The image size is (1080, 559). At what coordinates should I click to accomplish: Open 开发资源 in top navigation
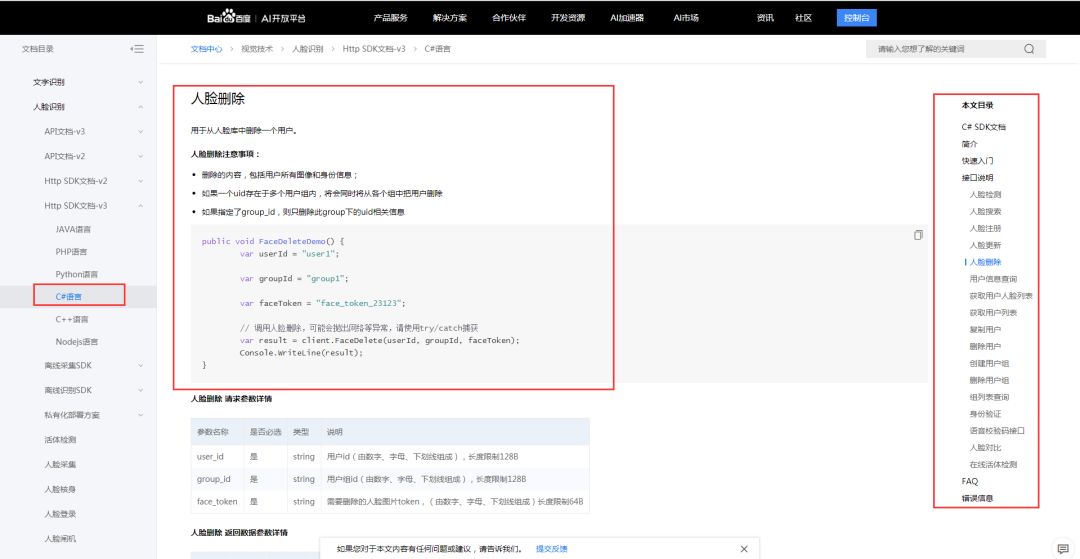567,18
